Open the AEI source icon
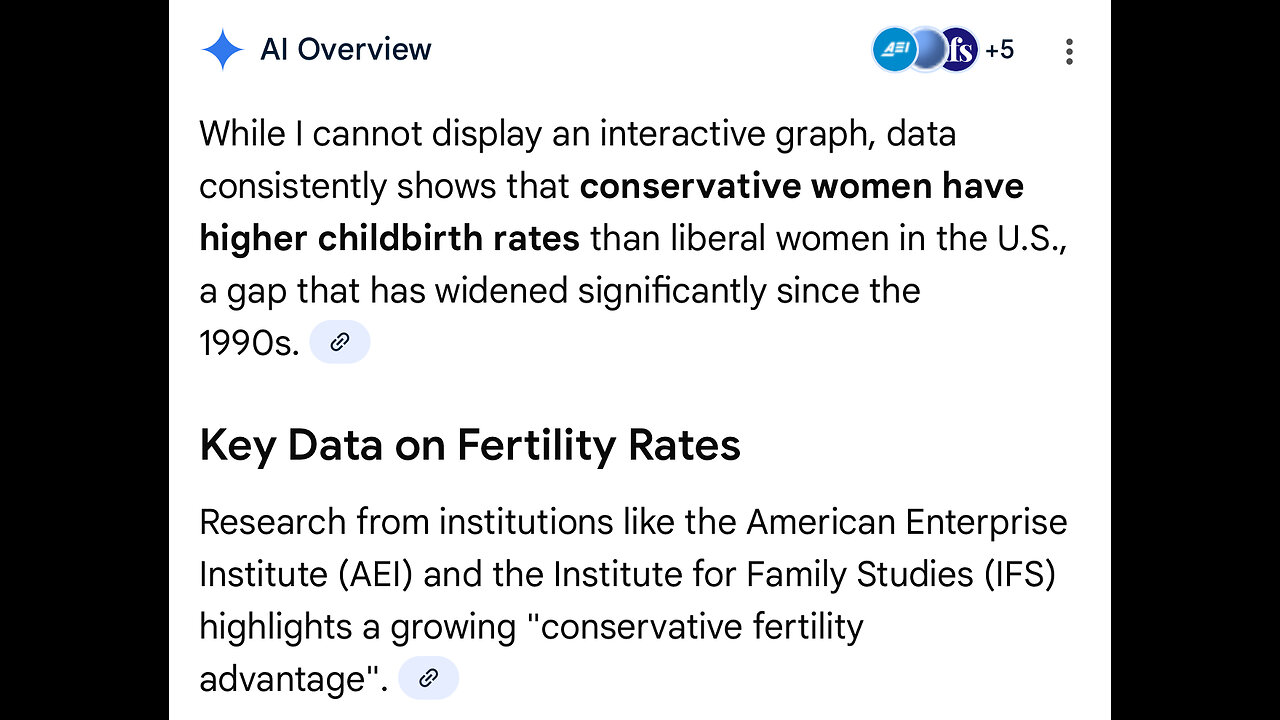The image size is (1280, 720). pos(891,50)
